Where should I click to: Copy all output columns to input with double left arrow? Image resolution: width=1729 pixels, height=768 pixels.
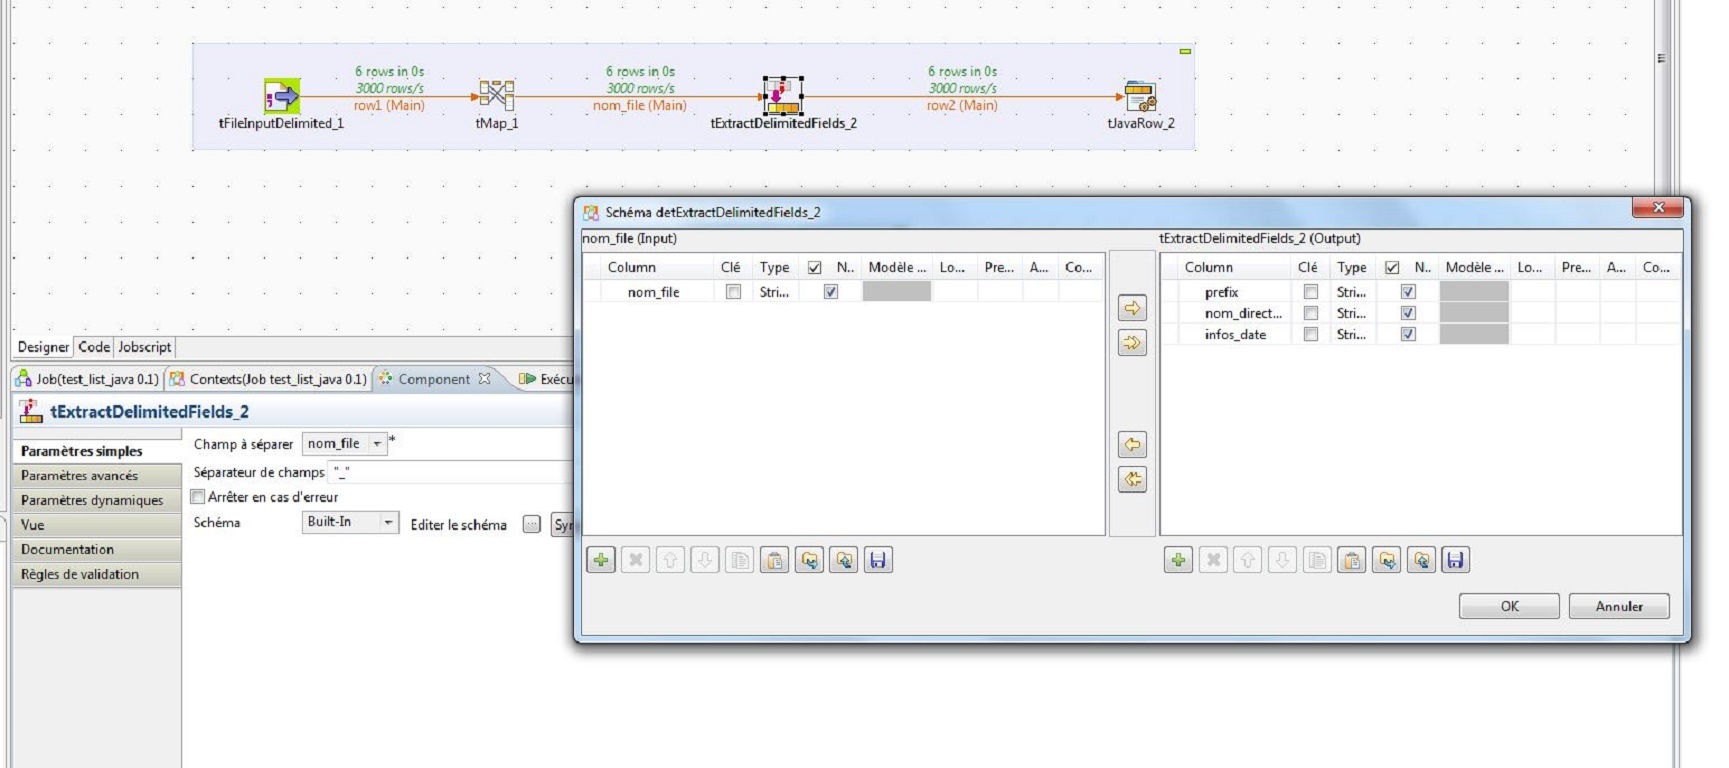point(1132,479)
